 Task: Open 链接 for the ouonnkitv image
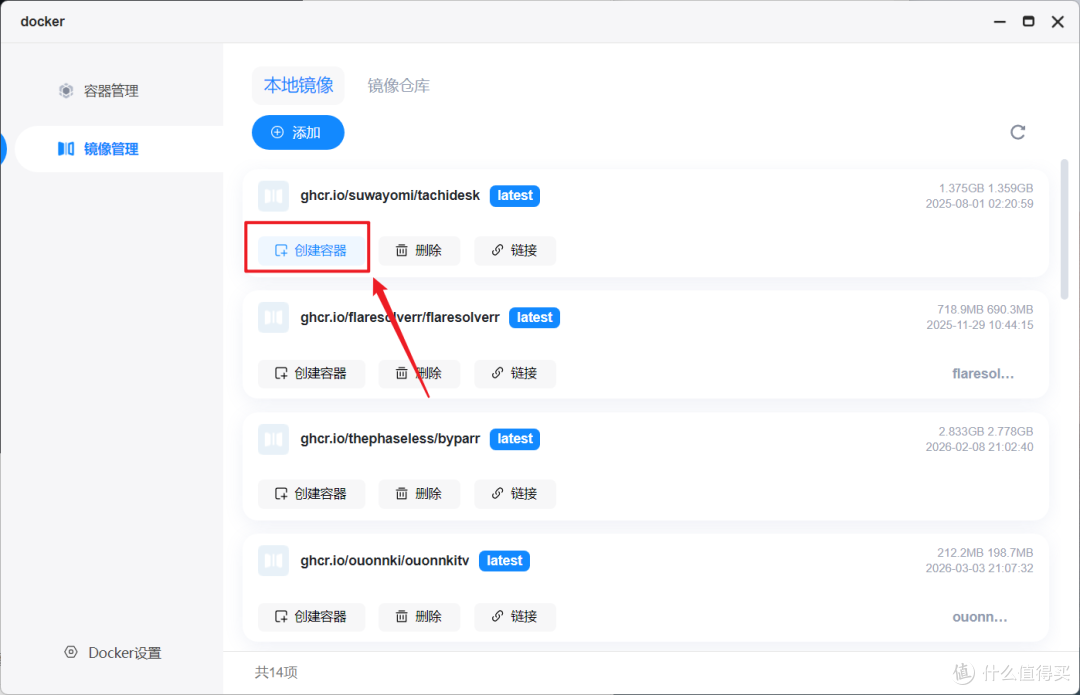[515, 616]
